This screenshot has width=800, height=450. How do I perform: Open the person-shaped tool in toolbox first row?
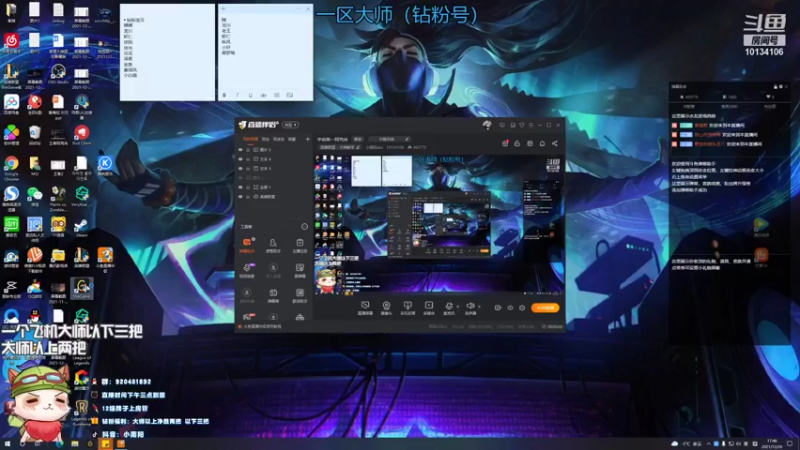(x=273, y=244)
